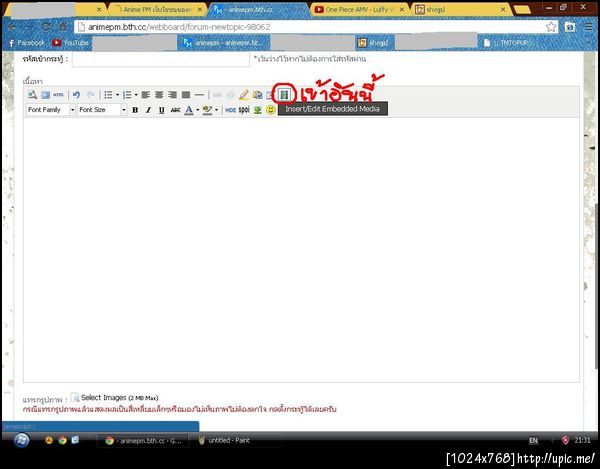The width and height of the screenshot is (600, 469).
Task: Expand numbered list style options
Action: [x=136, y=95]
